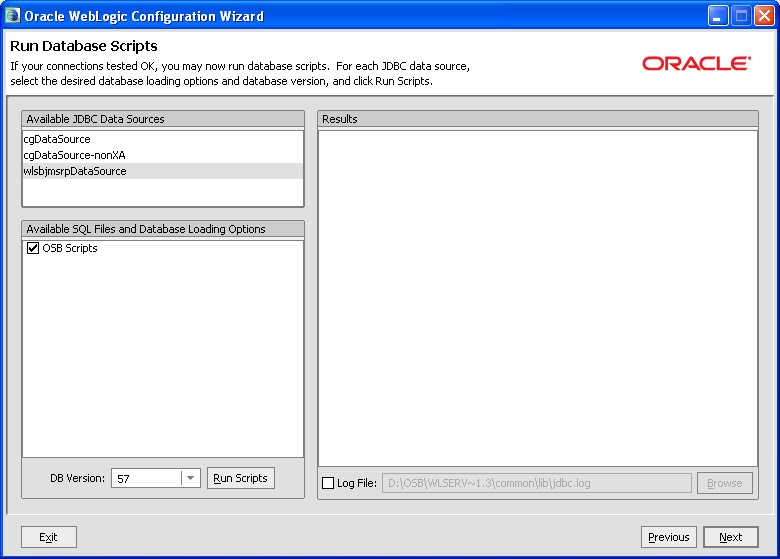The height and width of the screenshot is (559, 780).
Task: Click the Available SQL Files header
Action: coord(163,229)
